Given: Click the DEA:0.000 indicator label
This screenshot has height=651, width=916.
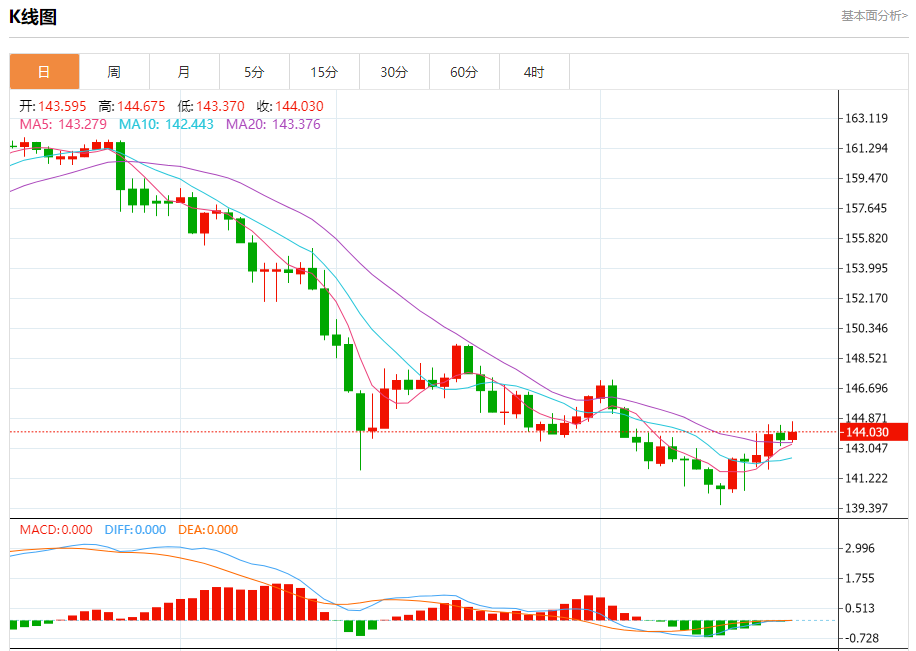Looking at the screenshot, I should tap(208, 530).
